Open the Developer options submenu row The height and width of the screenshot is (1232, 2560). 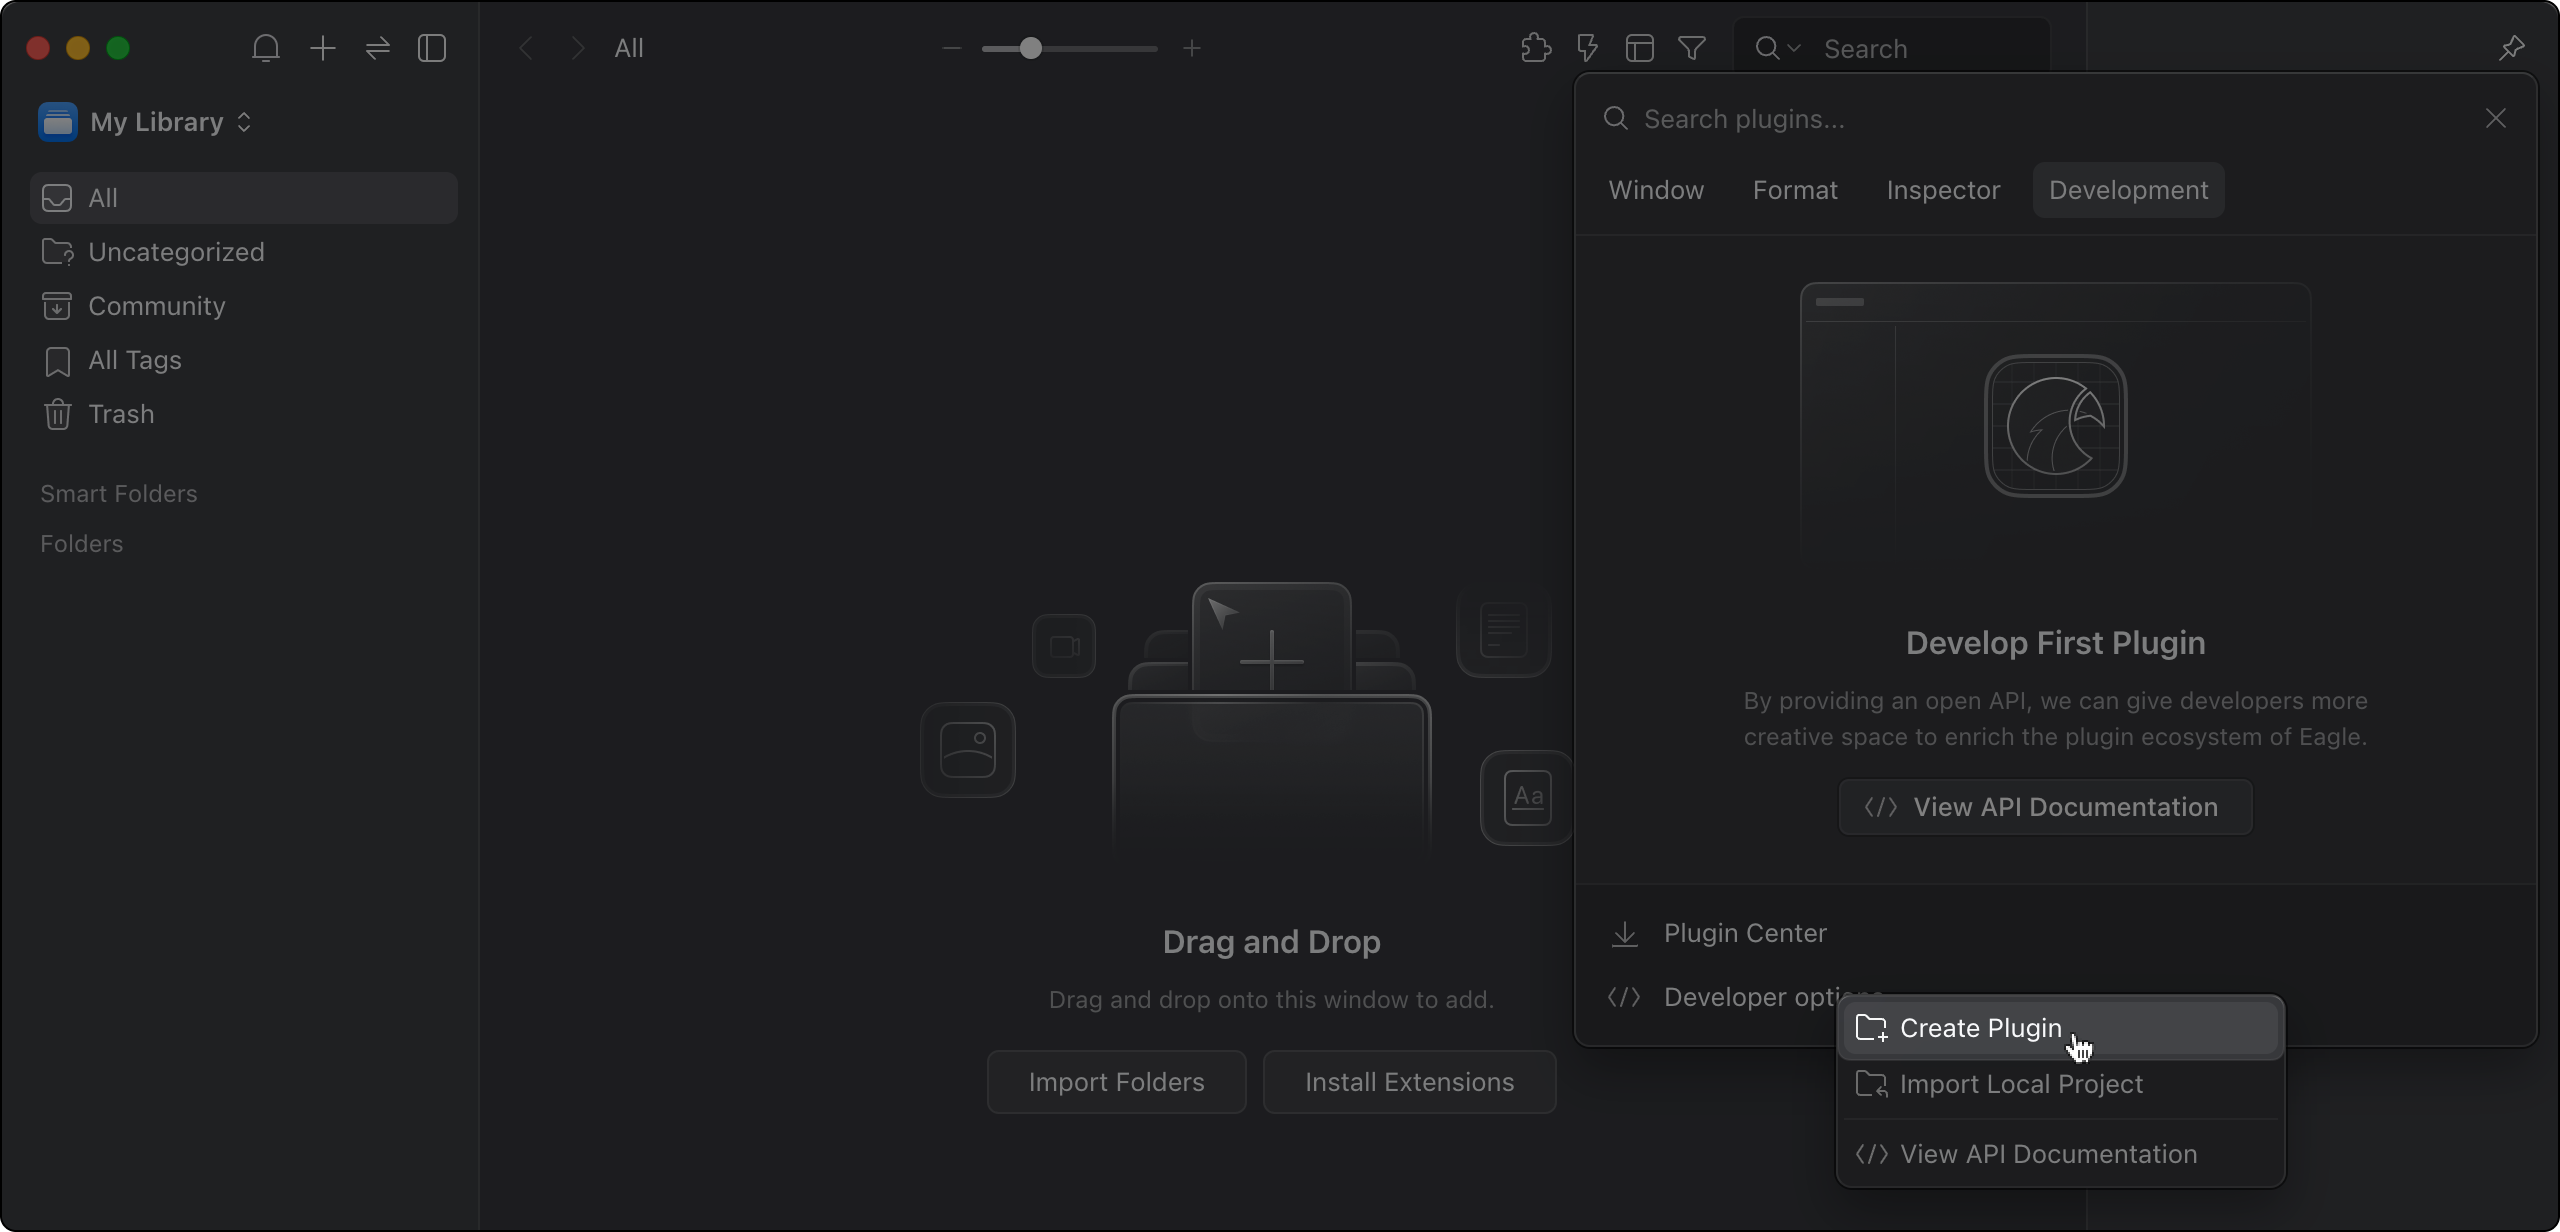[1730, 997]
